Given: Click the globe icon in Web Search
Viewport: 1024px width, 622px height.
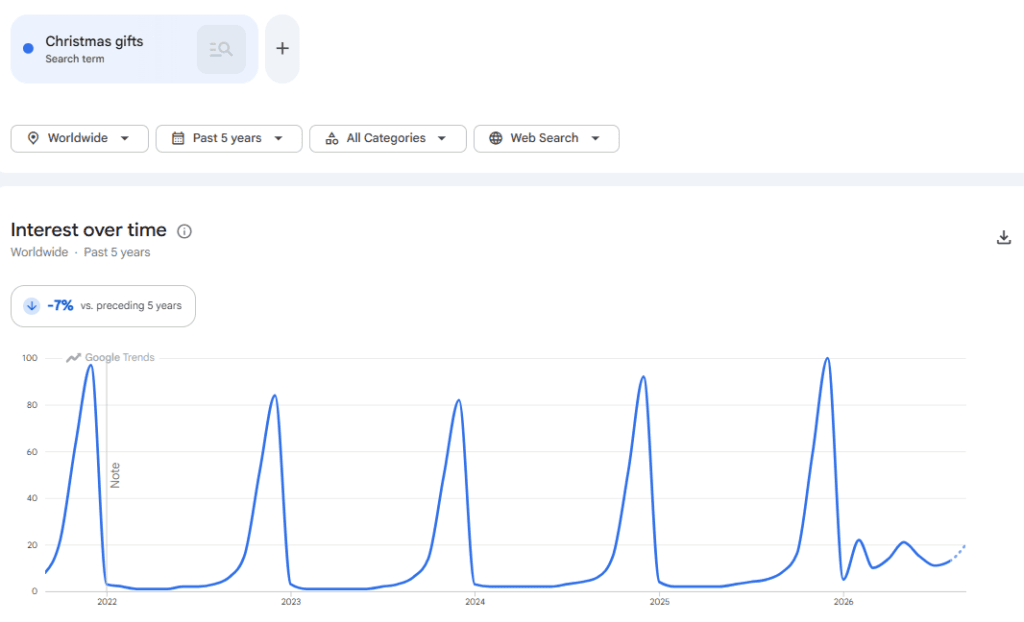Looking at the screenshot, I should click(x=496, y=139).
